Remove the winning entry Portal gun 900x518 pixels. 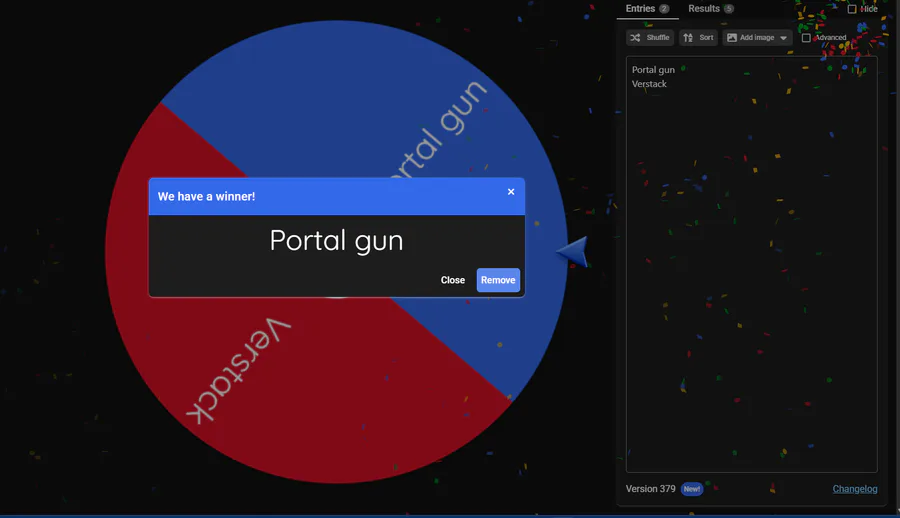point(498,280)
